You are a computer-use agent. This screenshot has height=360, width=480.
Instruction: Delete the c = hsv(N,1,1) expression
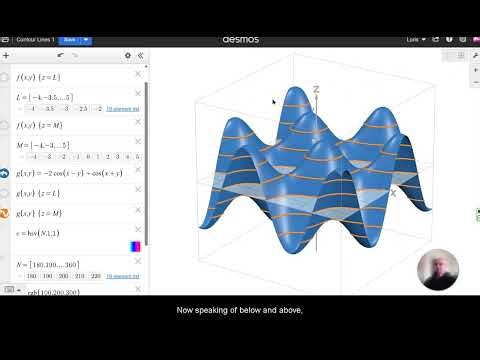(138, 229)
